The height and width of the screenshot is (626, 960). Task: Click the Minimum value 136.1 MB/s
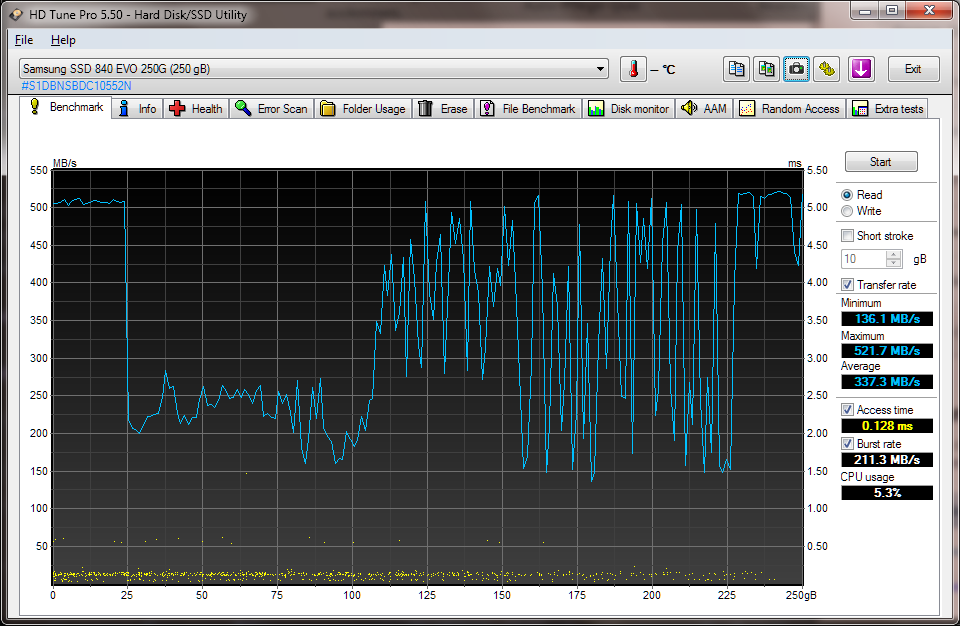(887, 319)
